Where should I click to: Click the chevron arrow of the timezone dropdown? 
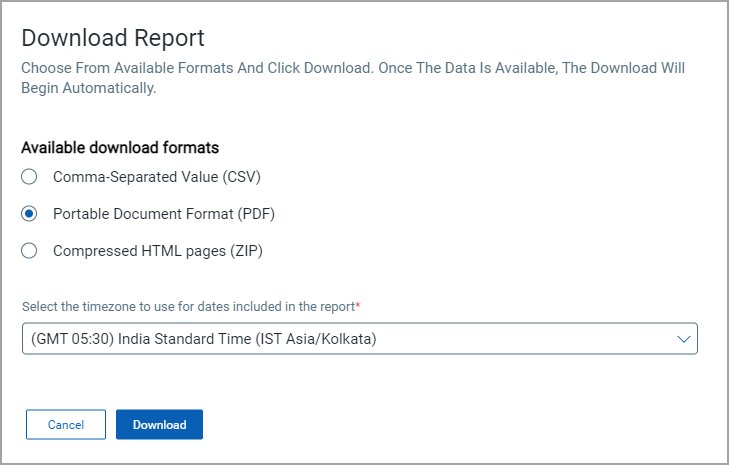[683, 339]
